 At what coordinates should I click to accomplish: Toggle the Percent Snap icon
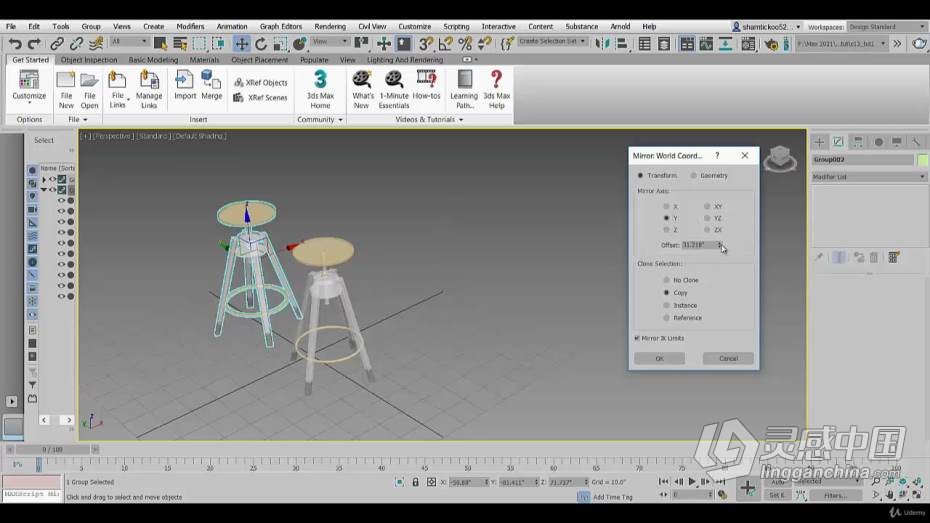click(x=465, y=43)
